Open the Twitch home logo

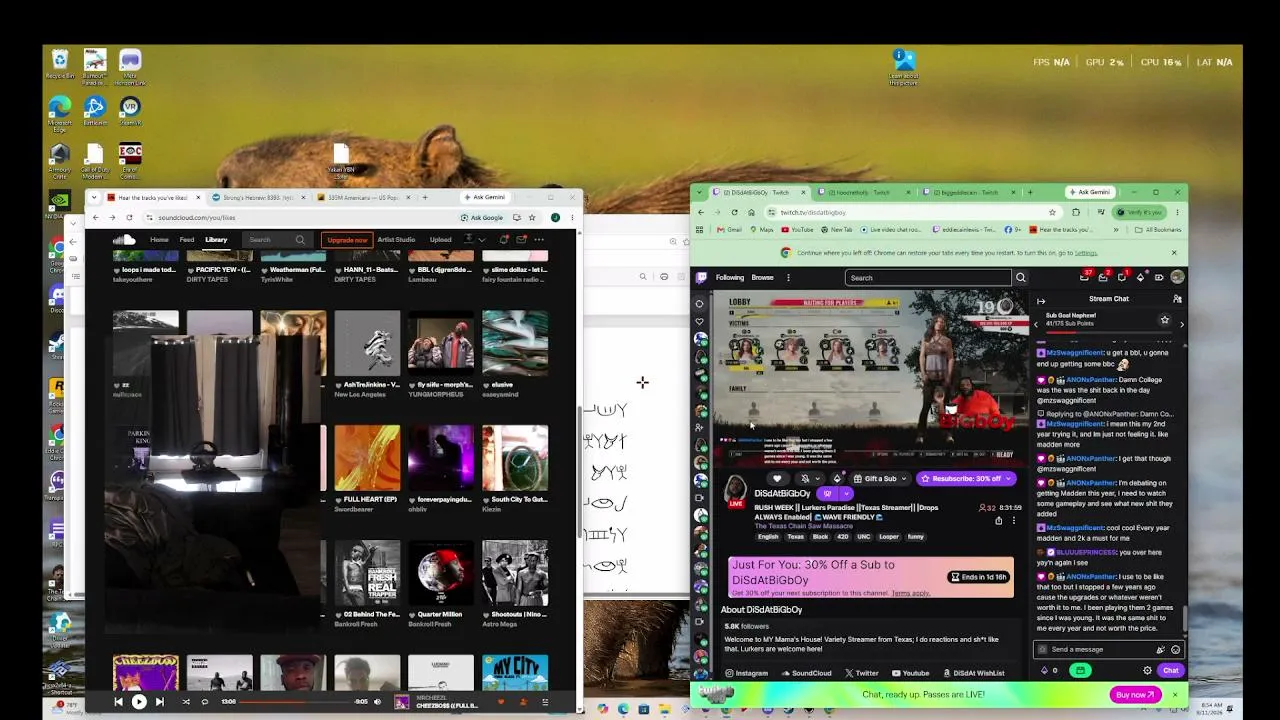click(x=702, y=278)
